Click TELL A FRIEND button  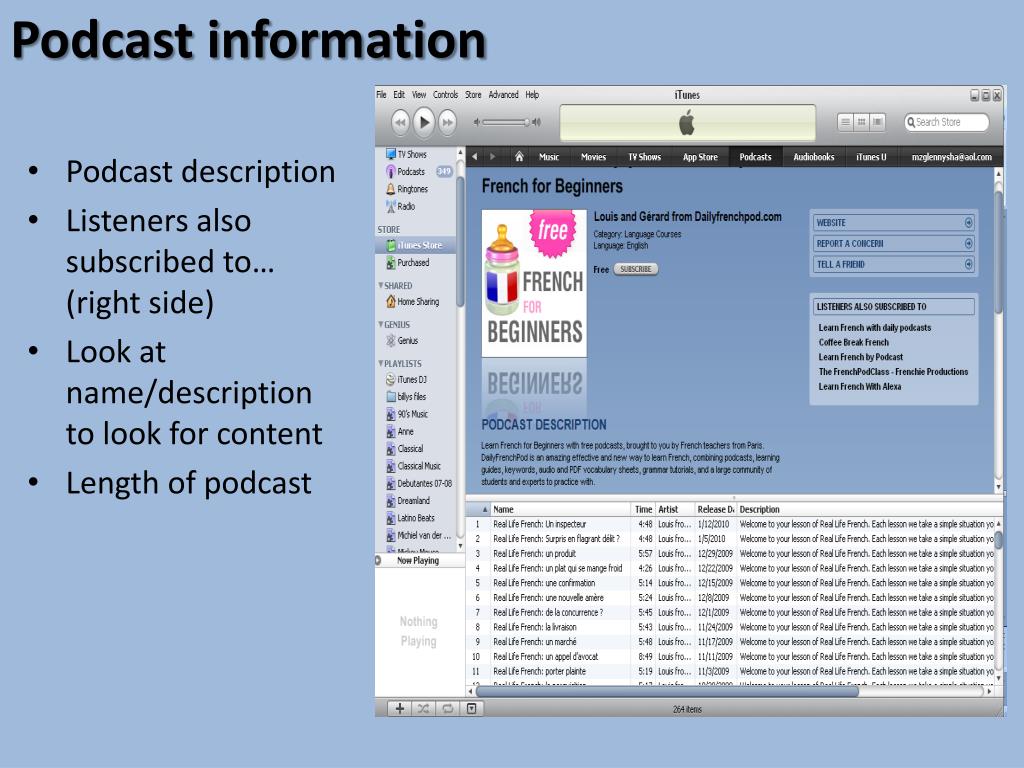pyautogui.click(x=894, y=264)
